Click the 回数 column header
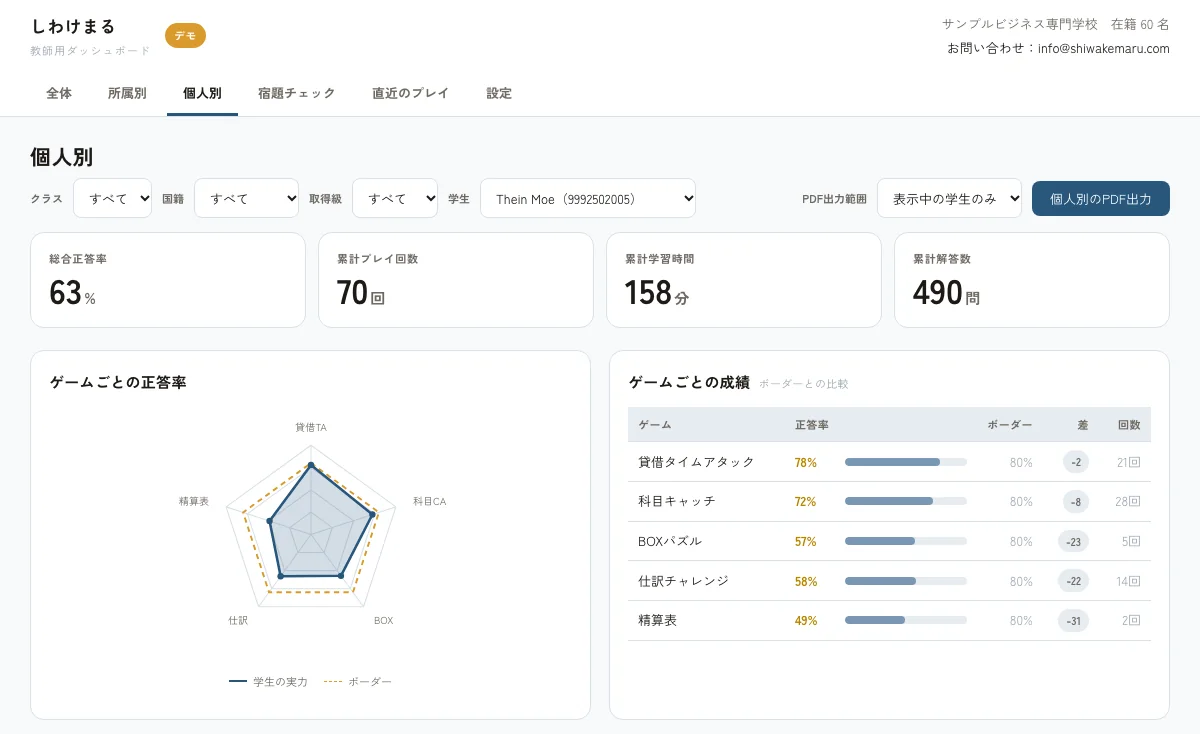Image resolution: width=1200 pixels, height=734 pixels. (x=1129, y=424)
